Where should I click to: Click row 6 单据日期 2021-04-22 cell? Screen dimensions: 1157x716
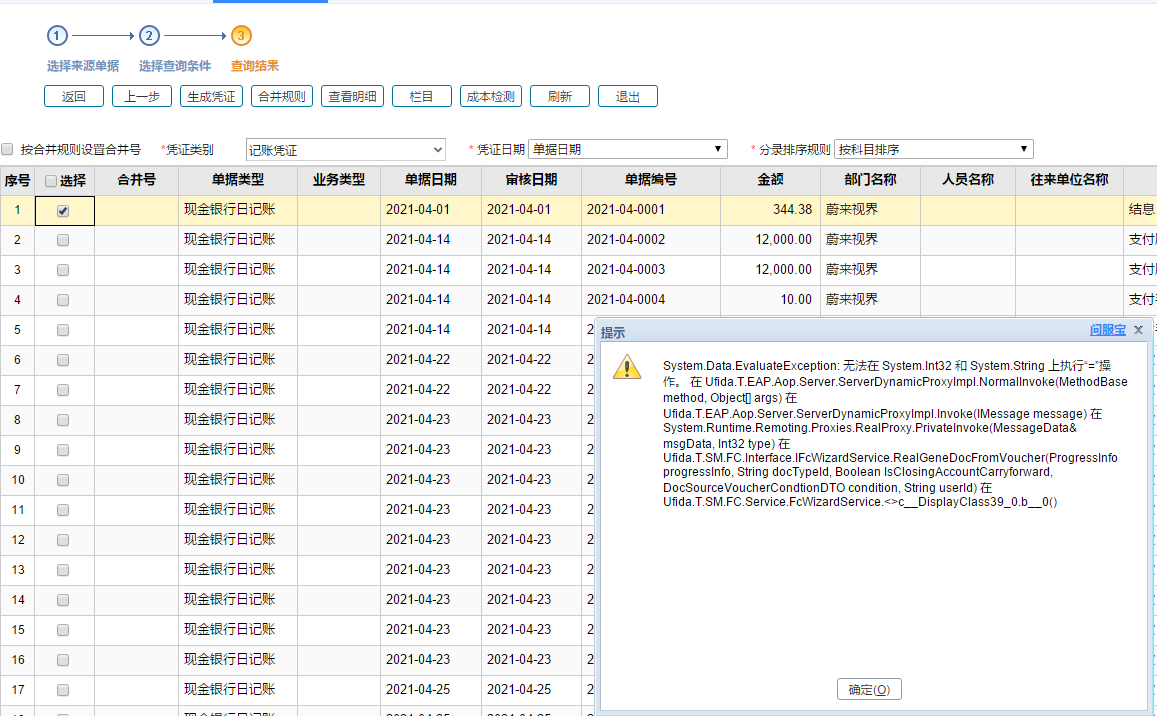tap(431, 359)
